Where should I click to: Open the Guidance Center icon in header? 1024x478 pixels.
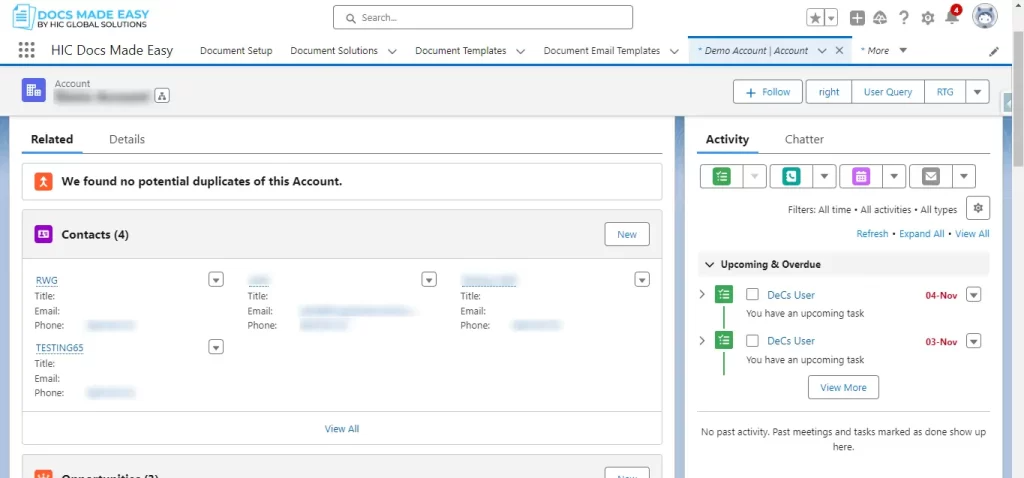pyautogui.click(x=880, y=18)
